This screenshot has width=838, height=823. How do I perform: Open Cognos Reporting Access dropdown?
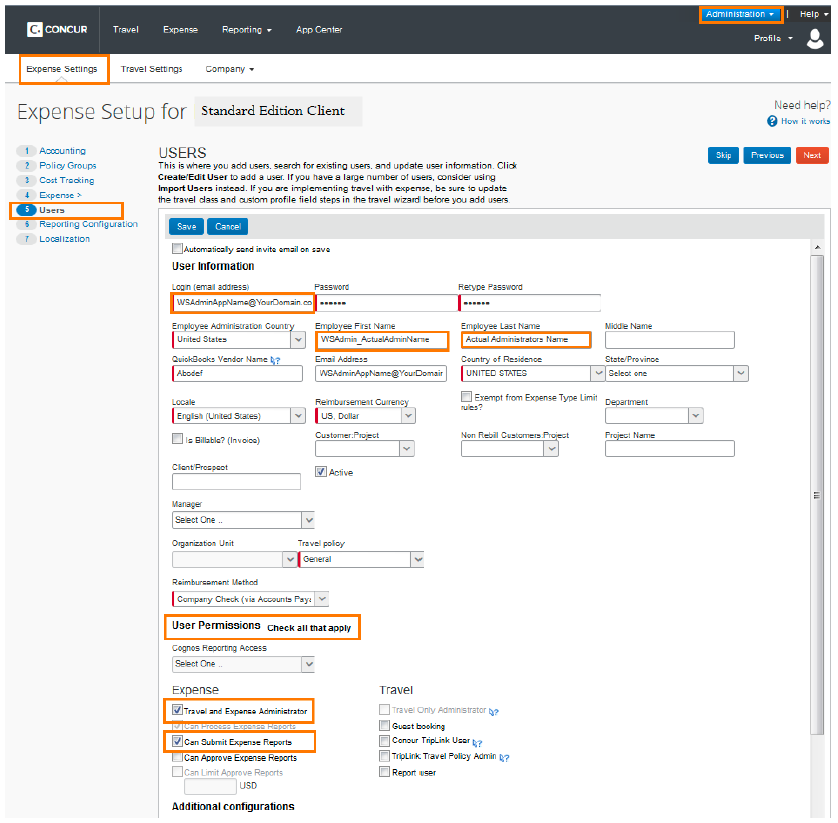pyautogui.click(x=308, y=664)
